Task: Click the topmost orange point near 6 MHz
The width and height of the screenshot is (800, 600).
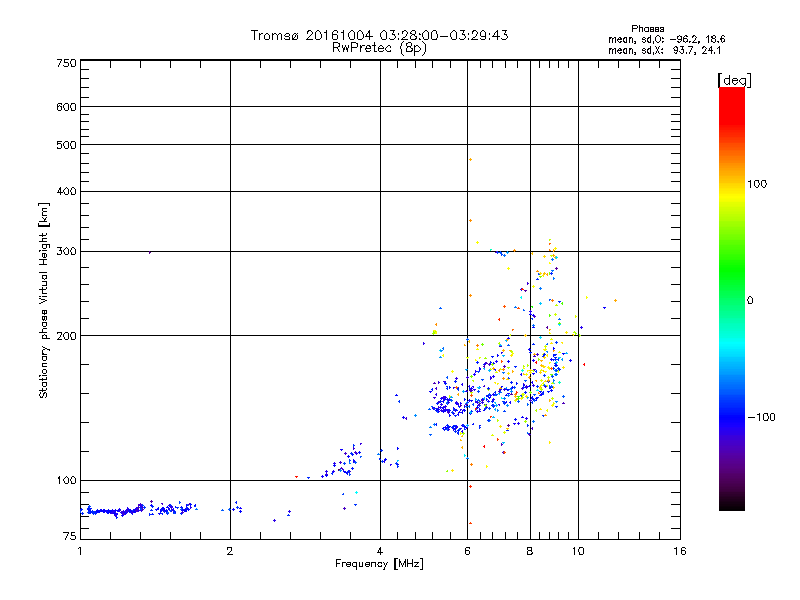Action: coord(470,160)
